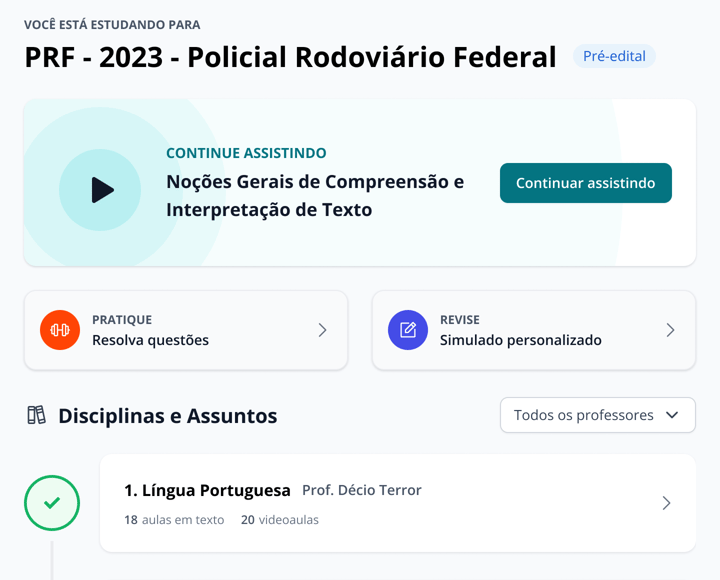The width and height of the screenshot is (720, 580).
Task: Expand Resolva questões with the chevron arrow
Action: click(x=322, y=330)
